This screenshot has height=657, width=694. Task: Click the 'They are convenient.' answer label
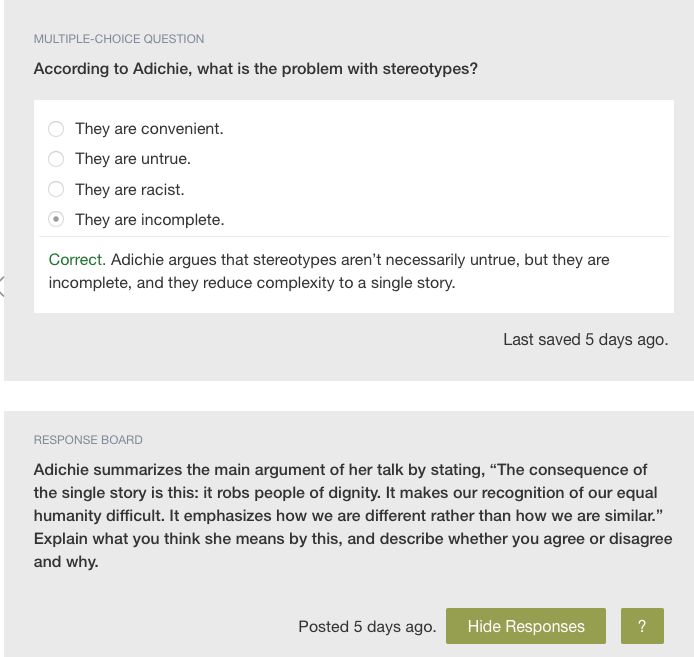pyautogui.click(x=149, y=129)
